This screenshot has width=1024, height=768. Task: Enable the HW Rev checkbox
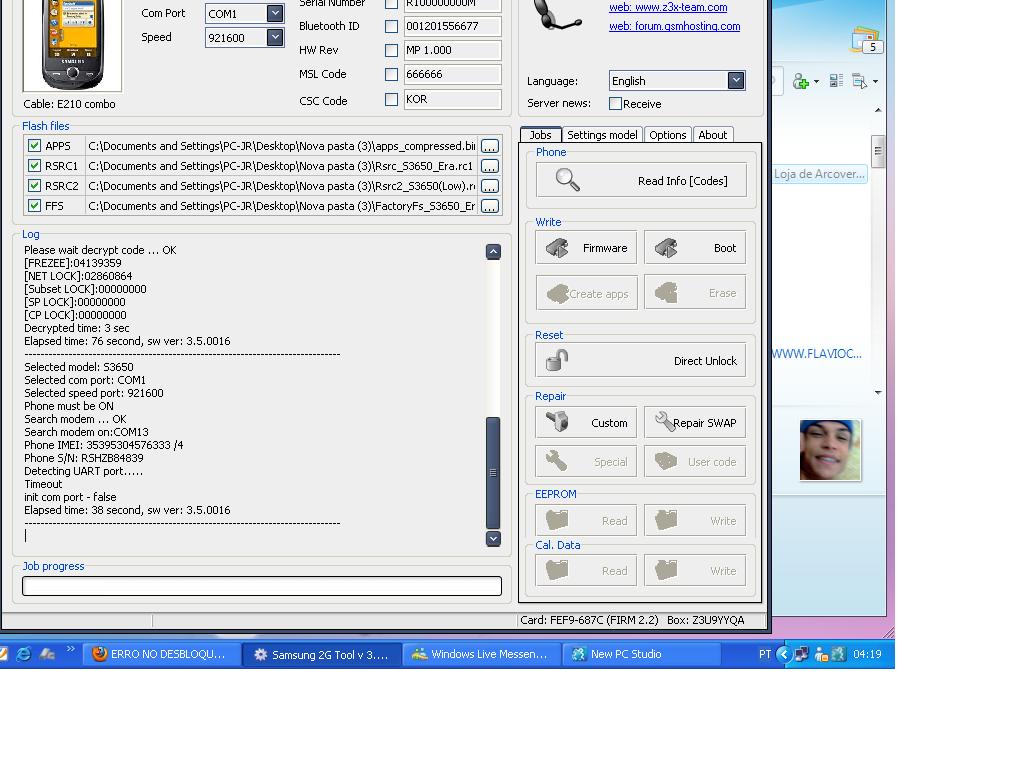[x=391, y=50]
